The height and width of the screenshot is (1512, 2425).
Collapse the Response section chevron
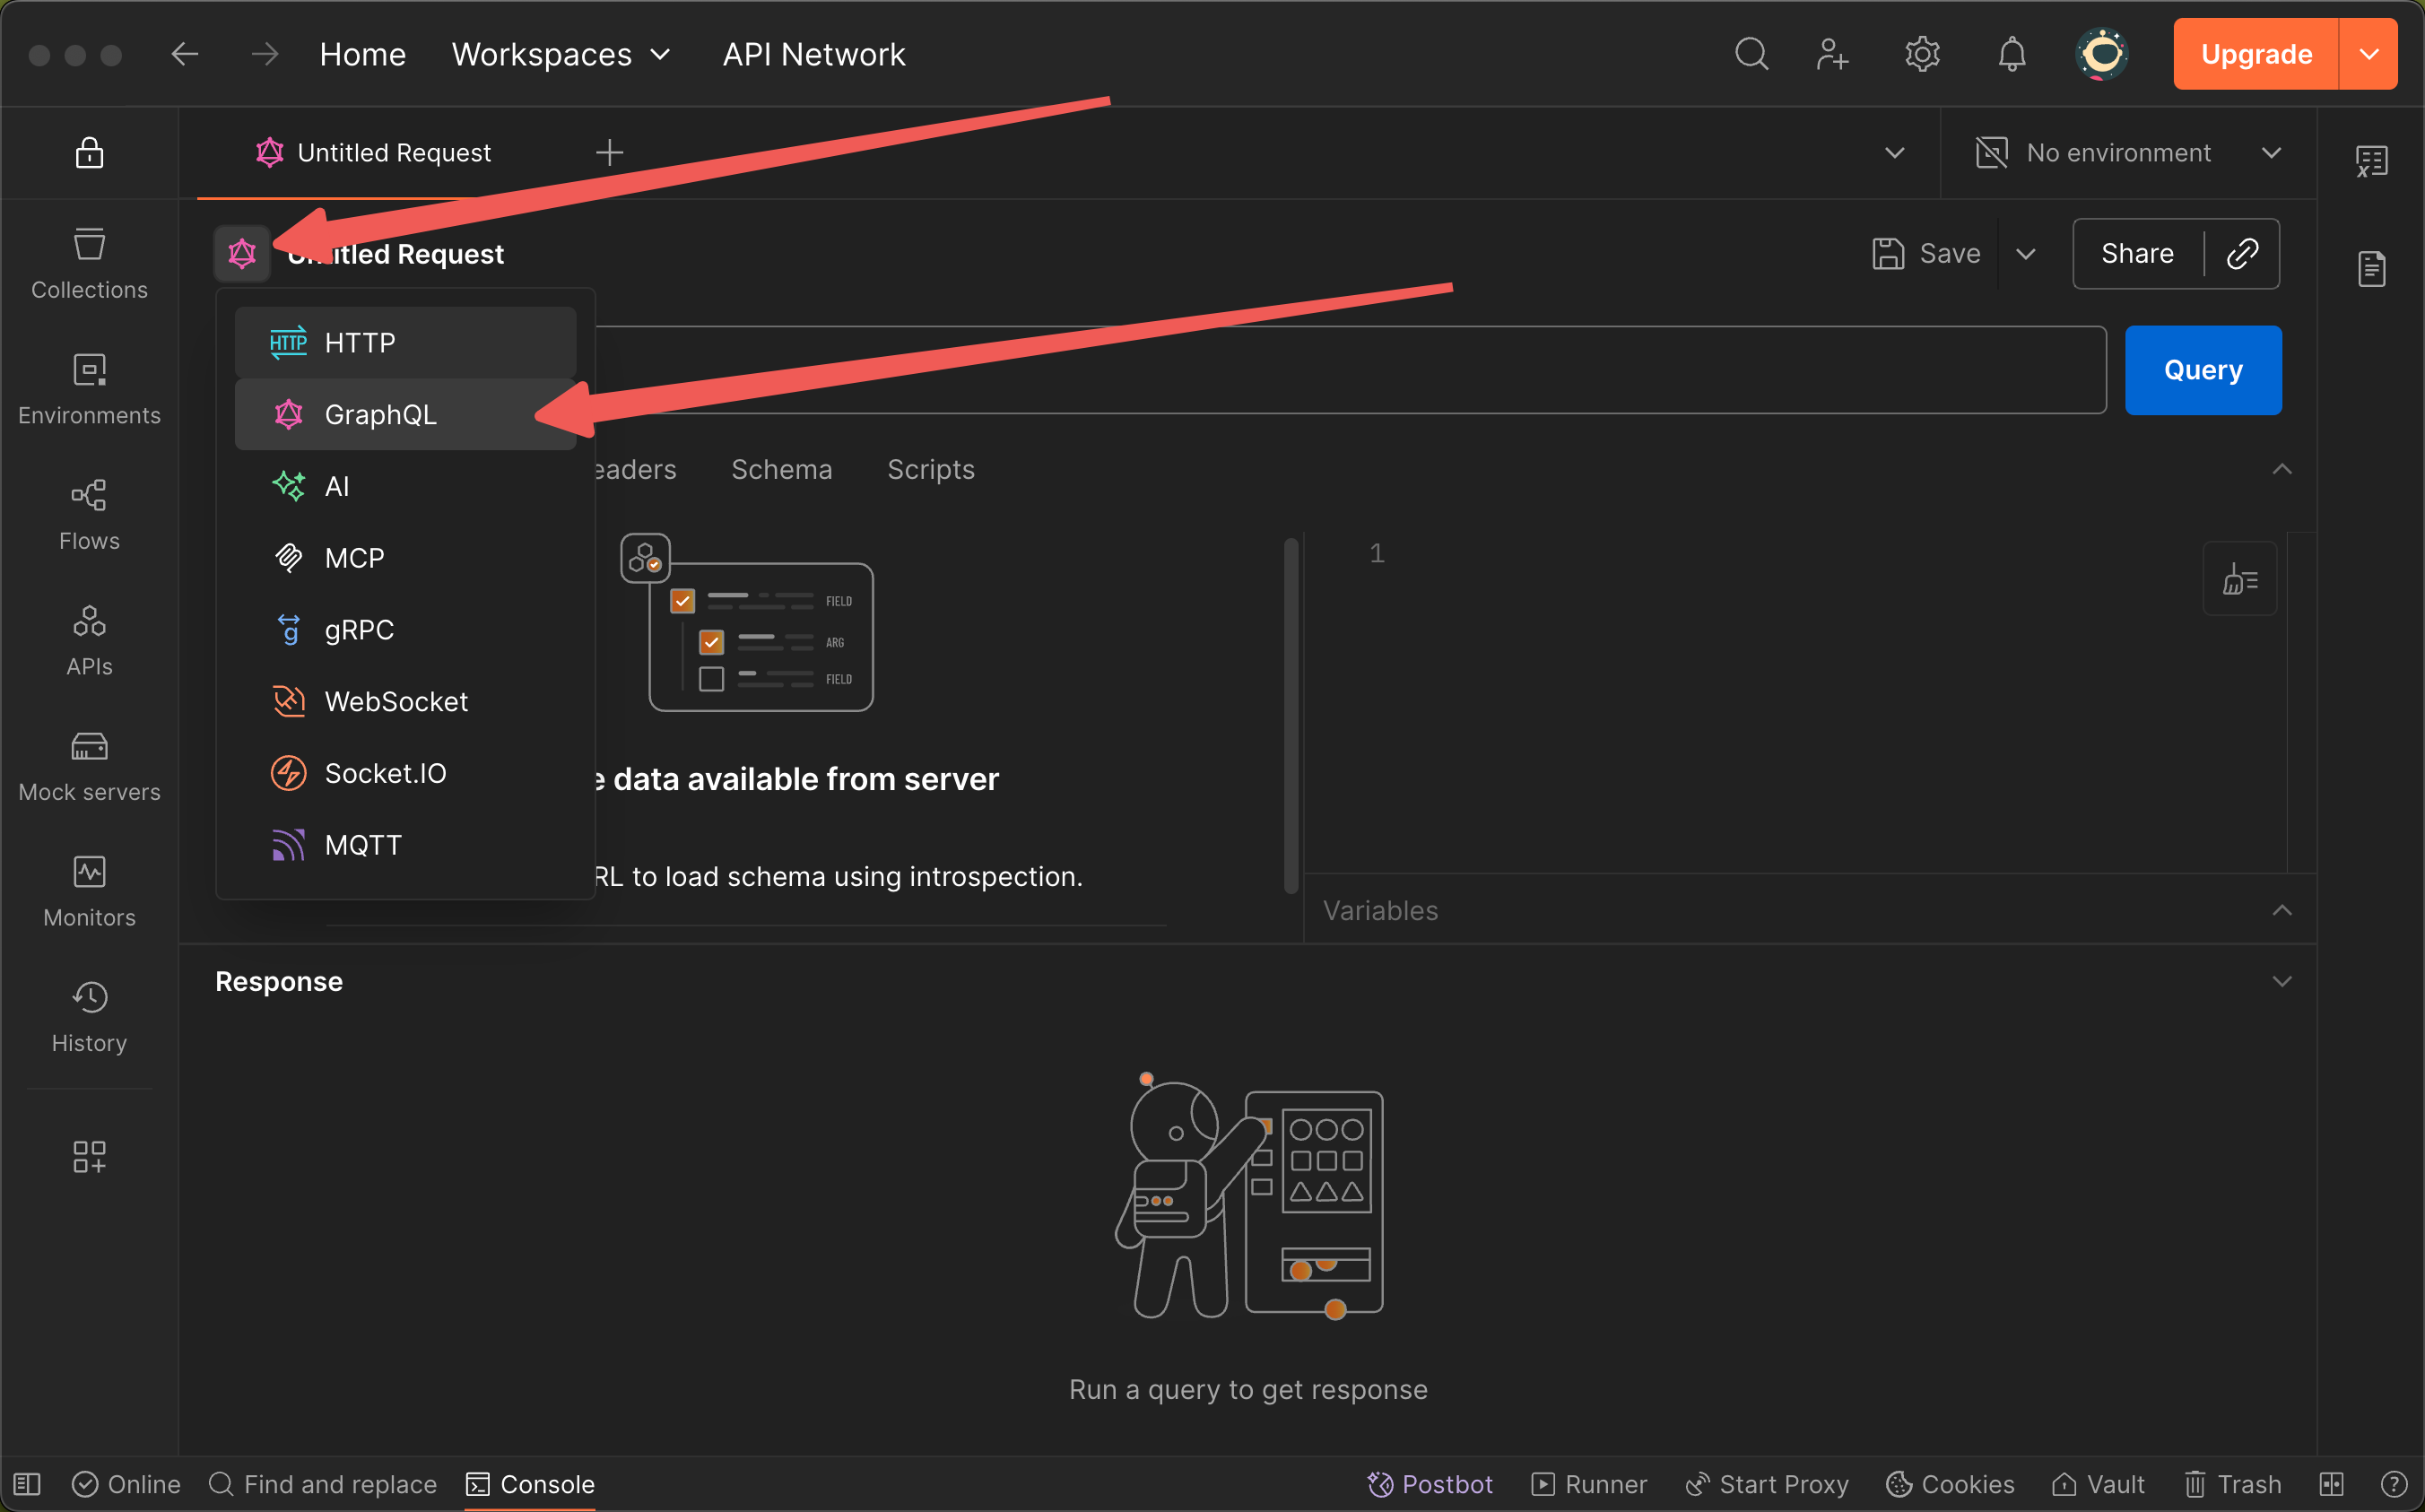2281,981
